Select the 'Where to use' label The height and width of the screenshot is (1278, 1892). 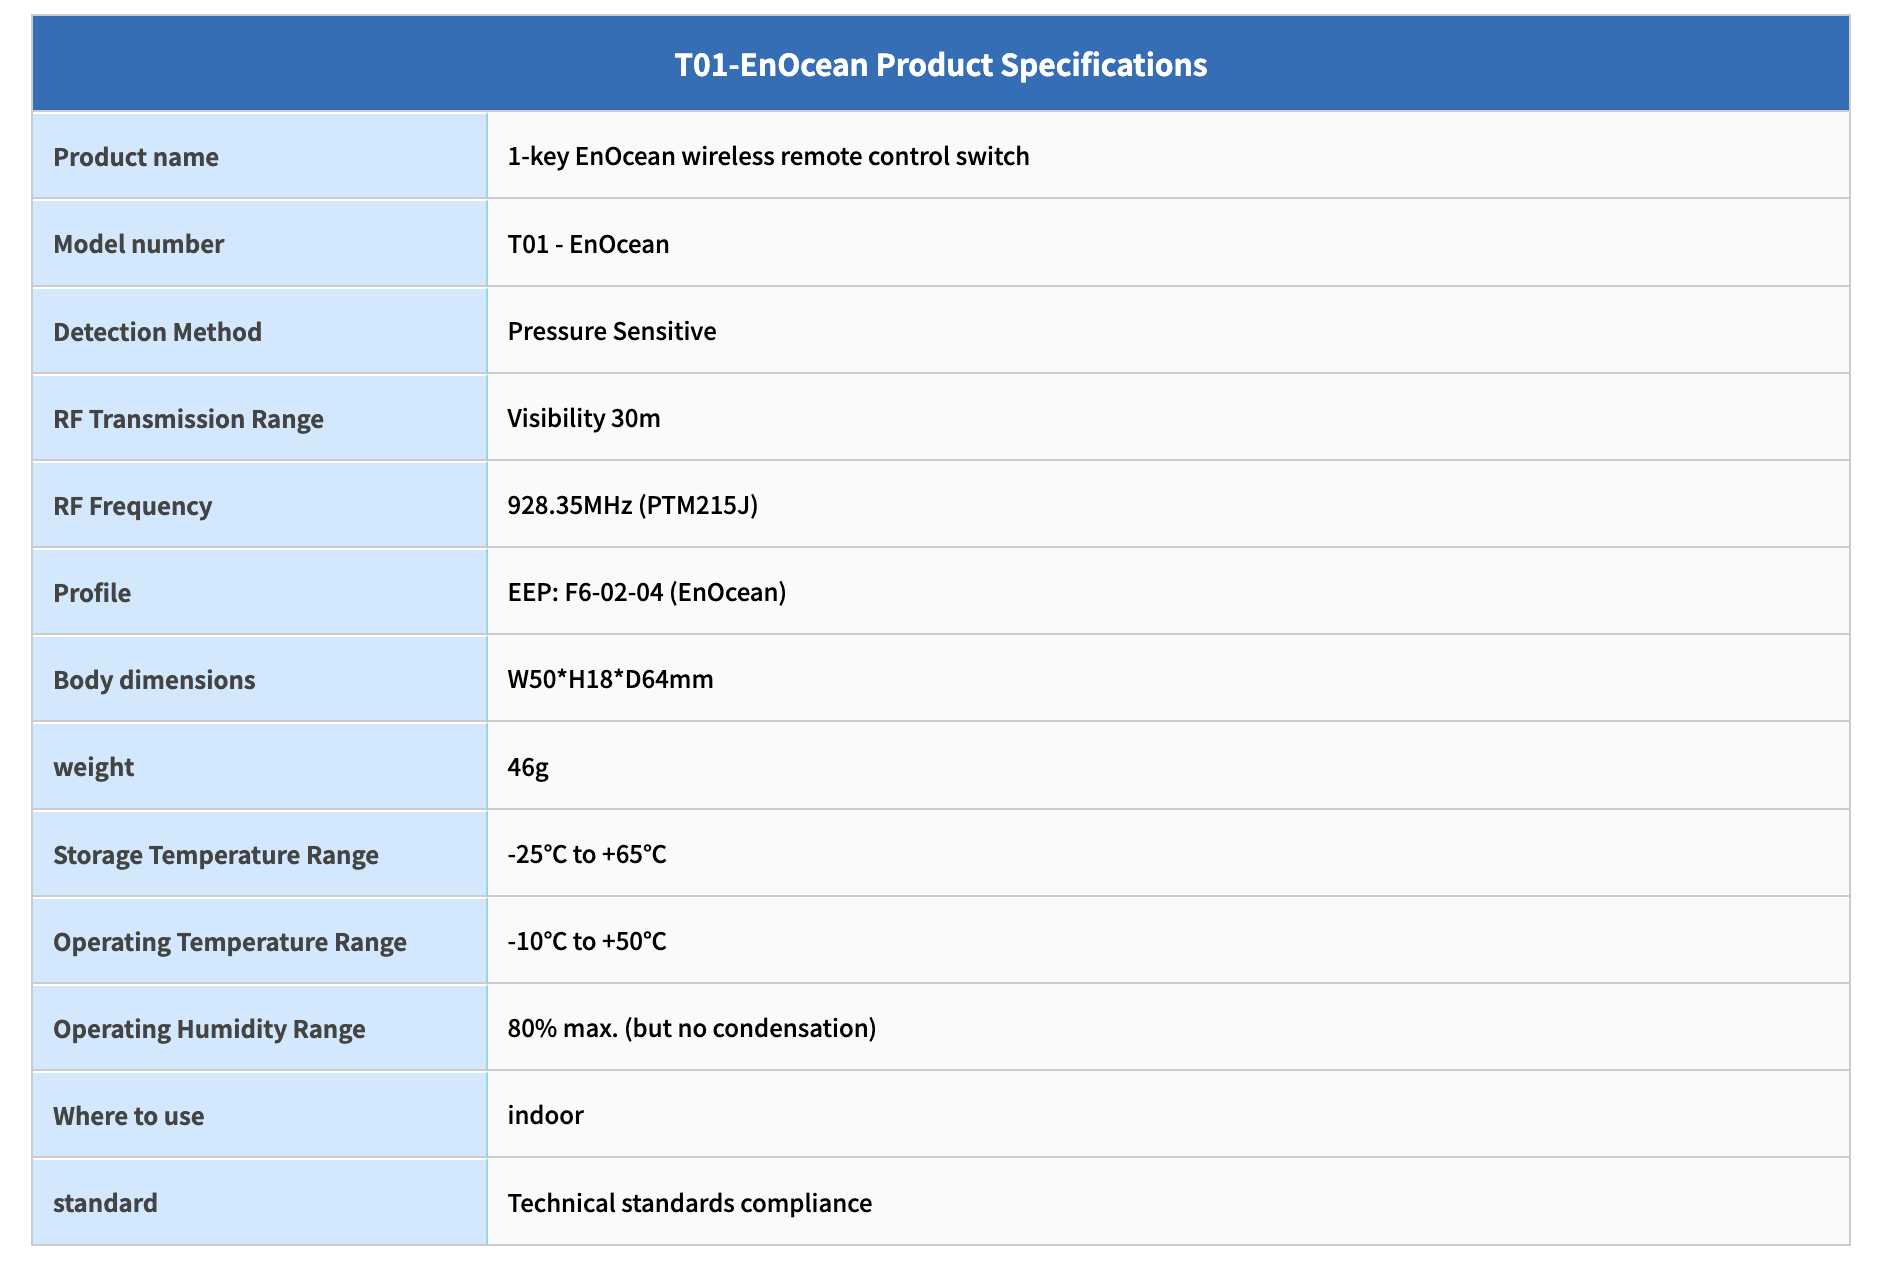click(128, 1116)
